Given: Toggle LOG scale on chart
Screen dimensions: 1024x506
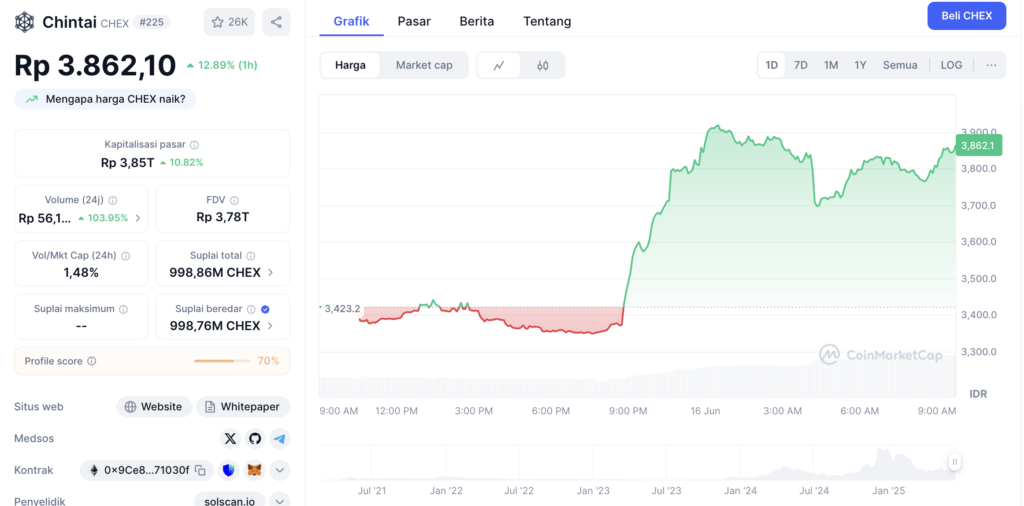Looking at the screenshot, I should click(x=951, y=65).
